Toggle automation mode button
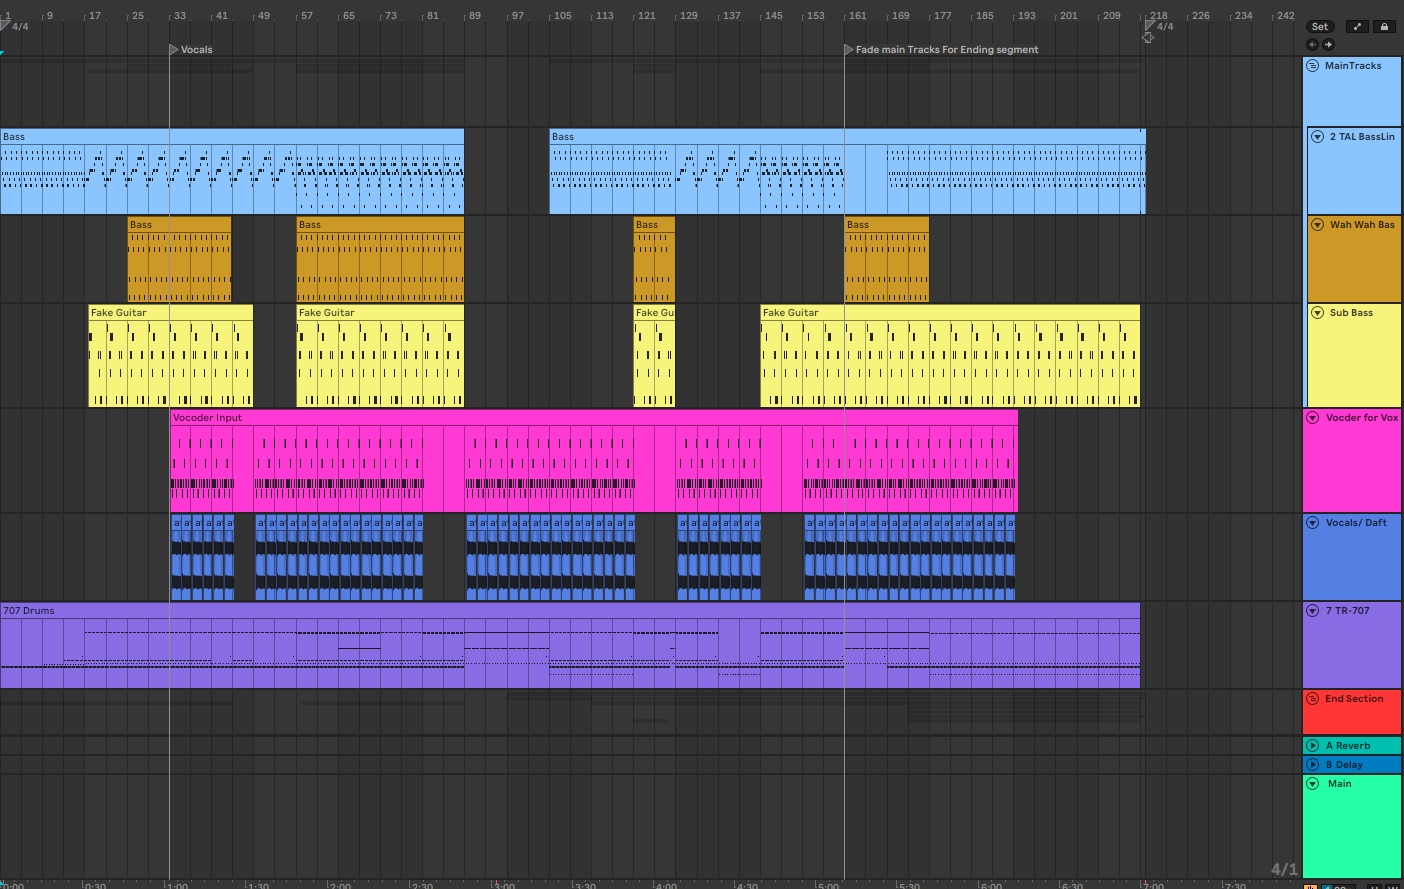This screenshot has width=1404, height=889. [1357, 27]
